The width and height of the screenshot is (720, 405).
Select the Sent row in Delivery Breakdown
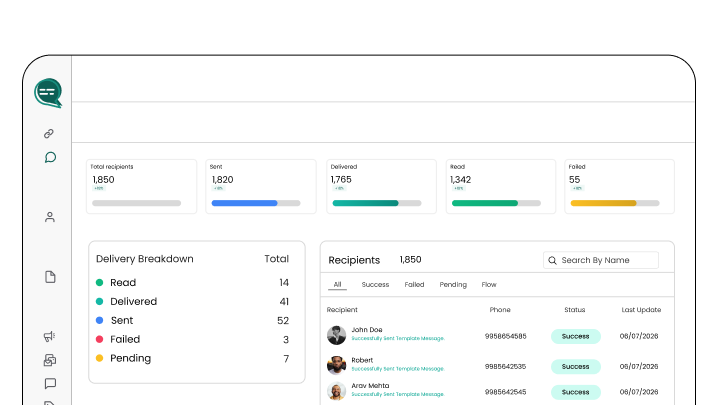(192, 320)
